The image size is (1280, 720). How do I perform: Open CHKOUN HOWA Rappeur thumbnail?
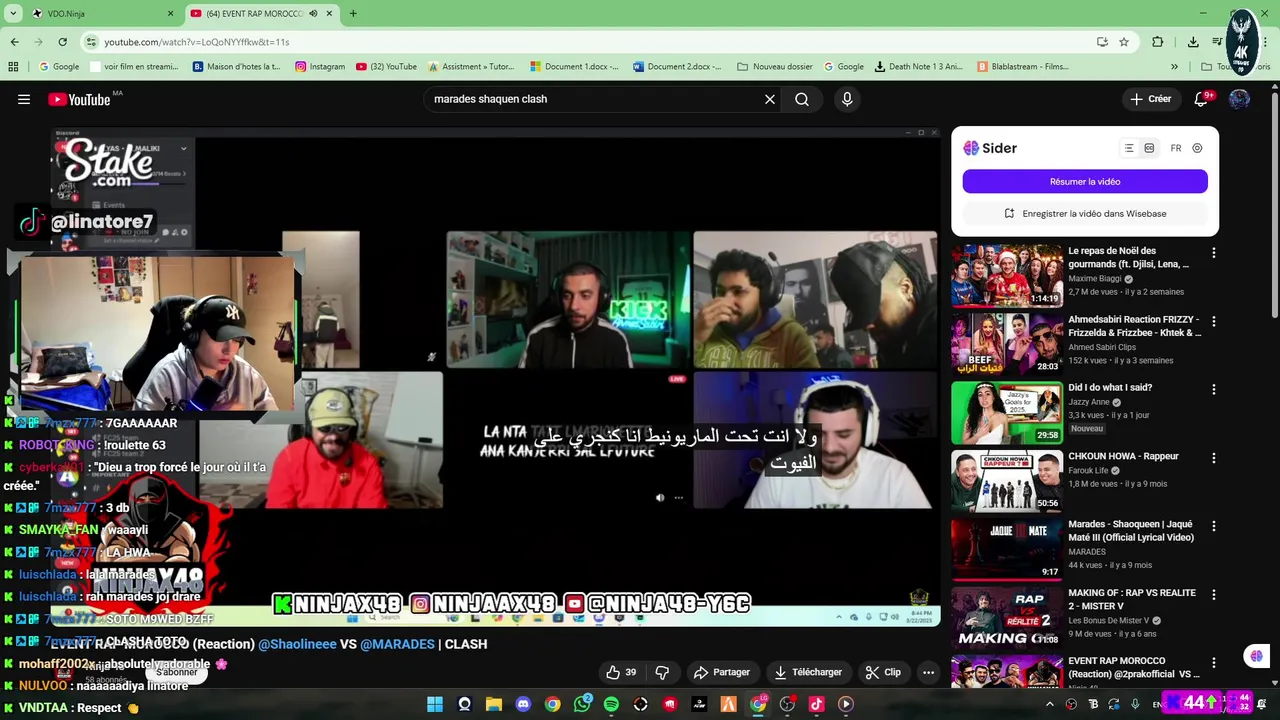(x=1007, y=480)
